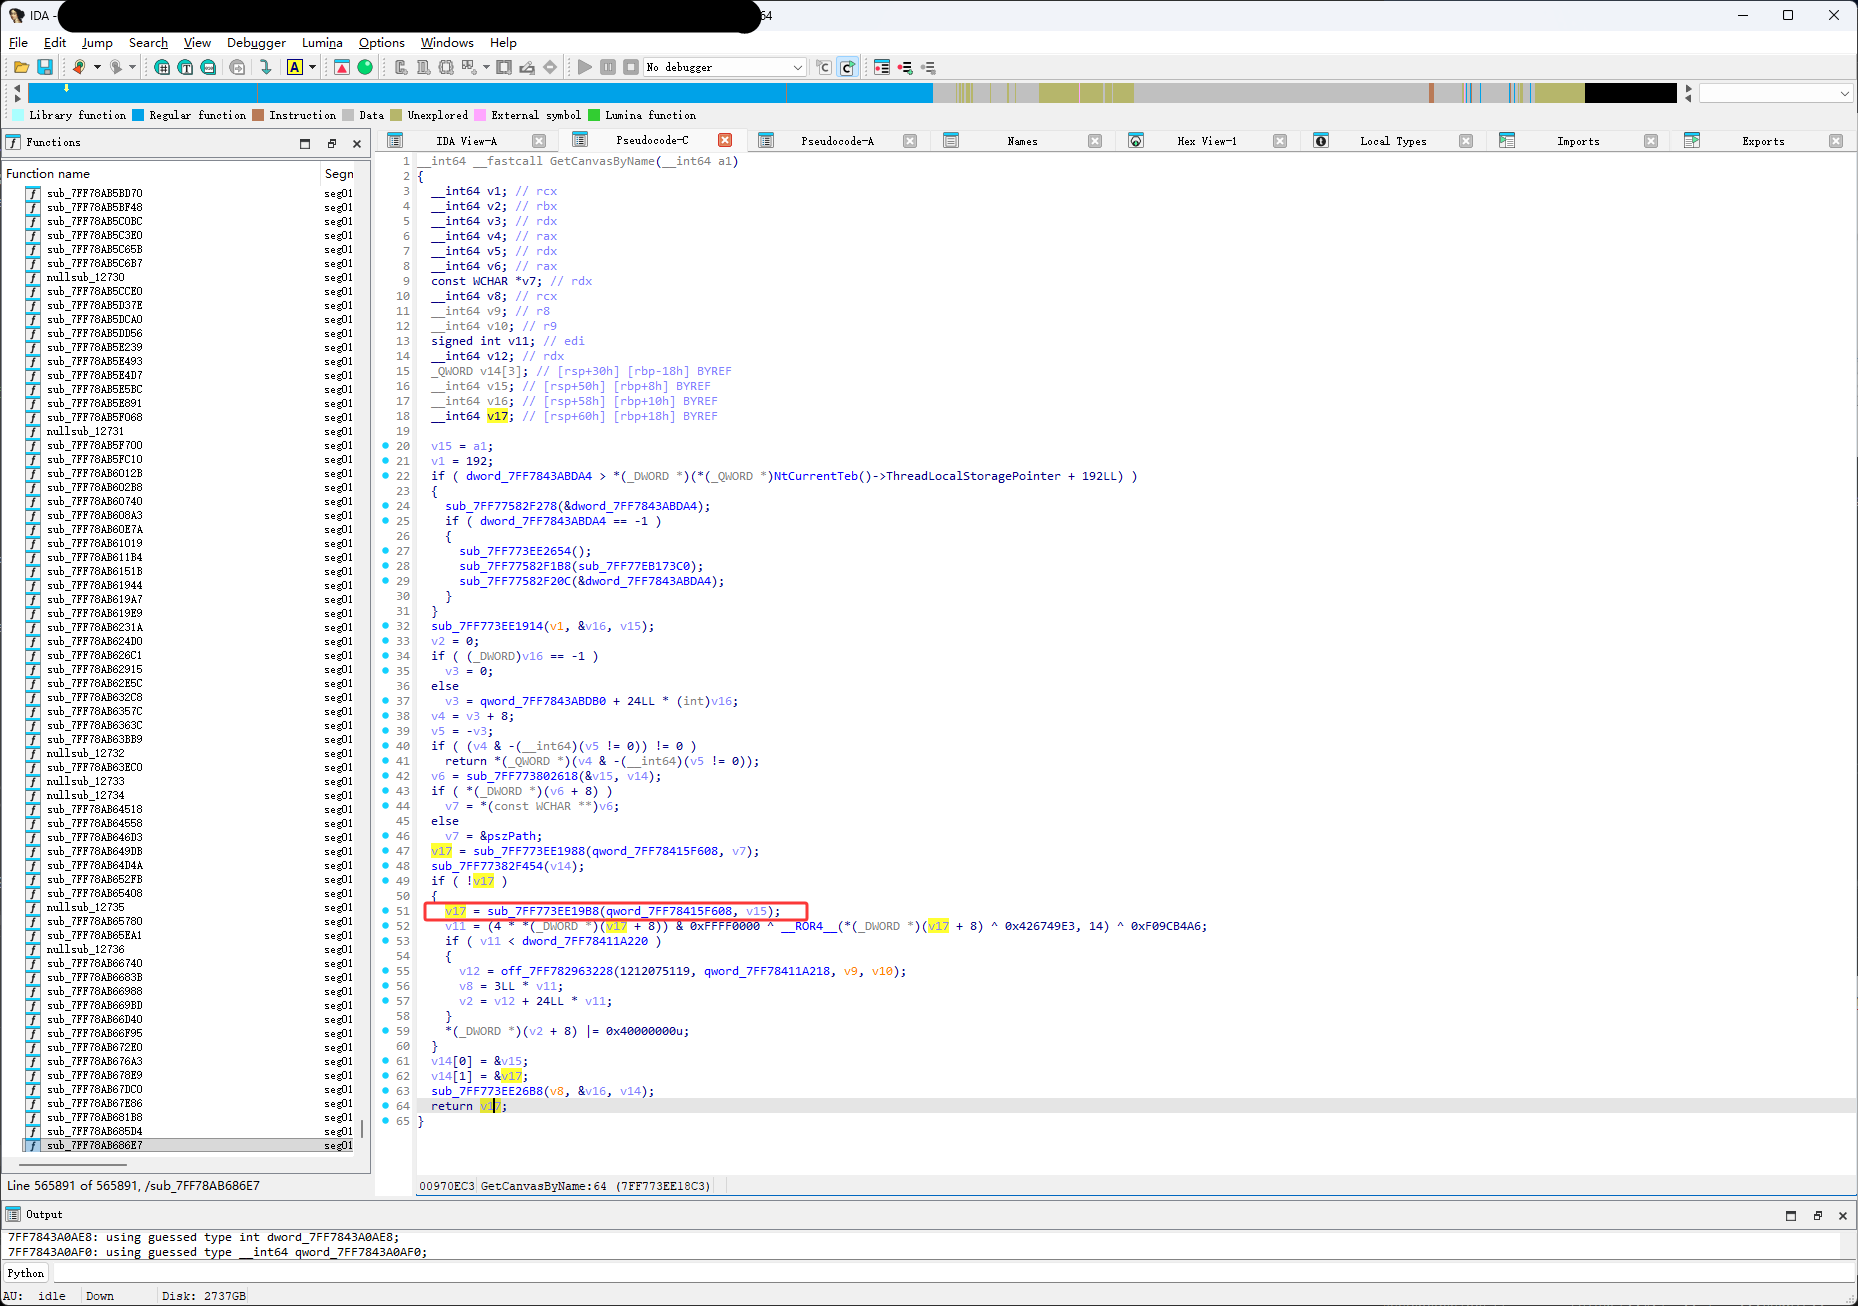1858x1306 pixels.
Task: Click the first 'C' pseudocode toolbar icon
Action: [x=824, y=67]
